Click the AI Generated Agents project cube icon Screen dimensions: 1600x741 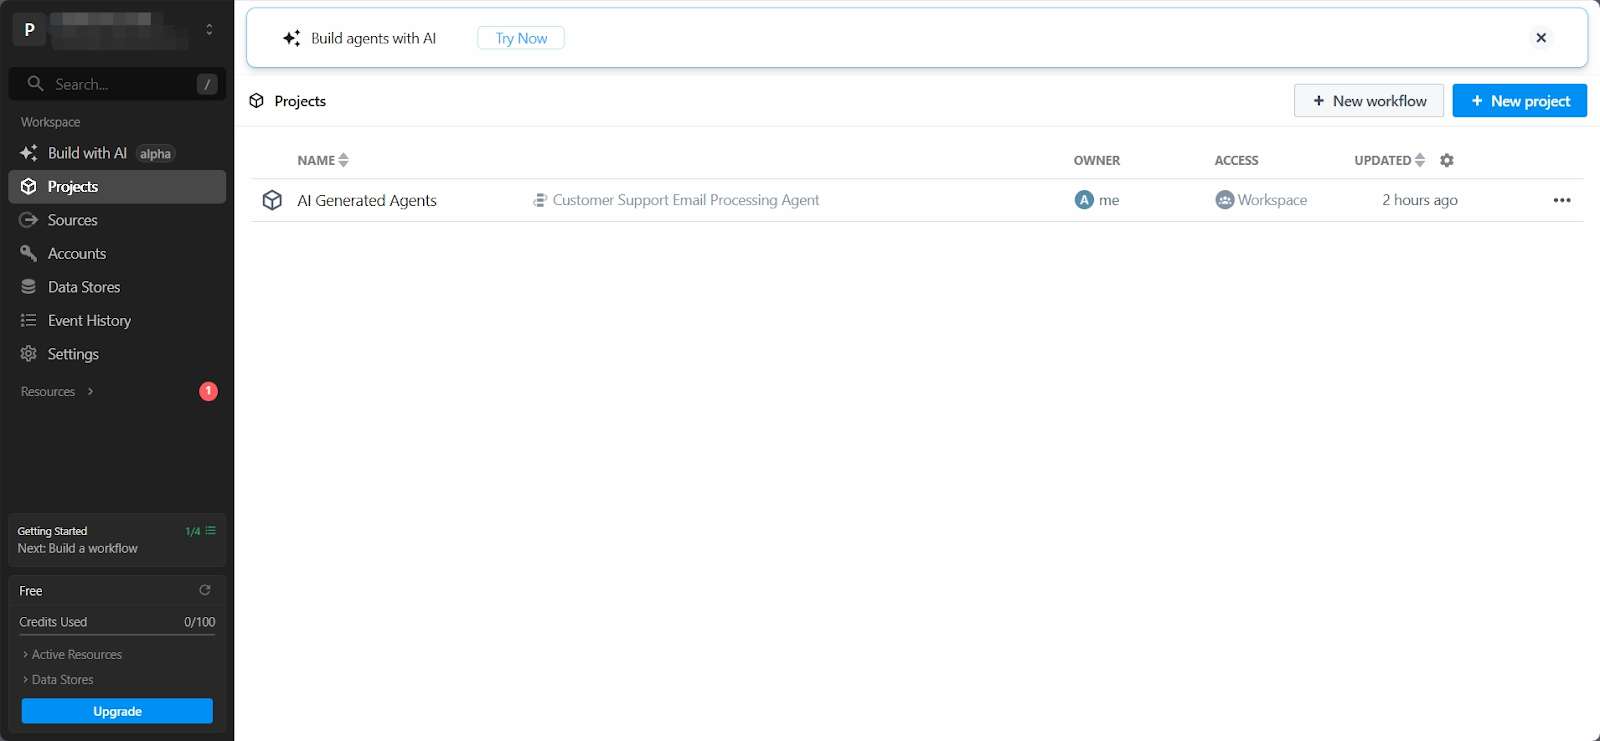click(272, 200)
